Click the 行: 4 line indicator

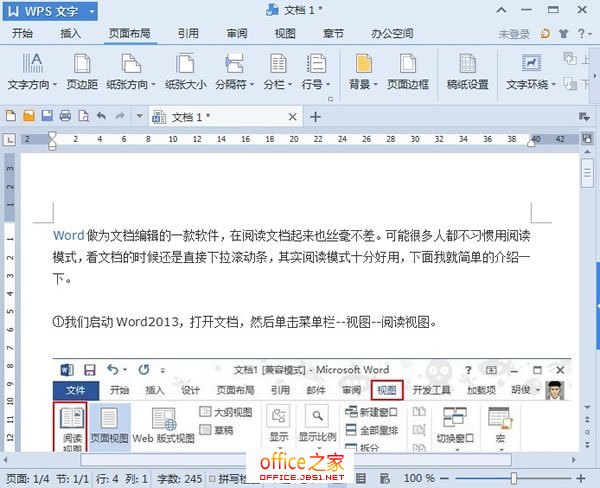click(107, 478)
